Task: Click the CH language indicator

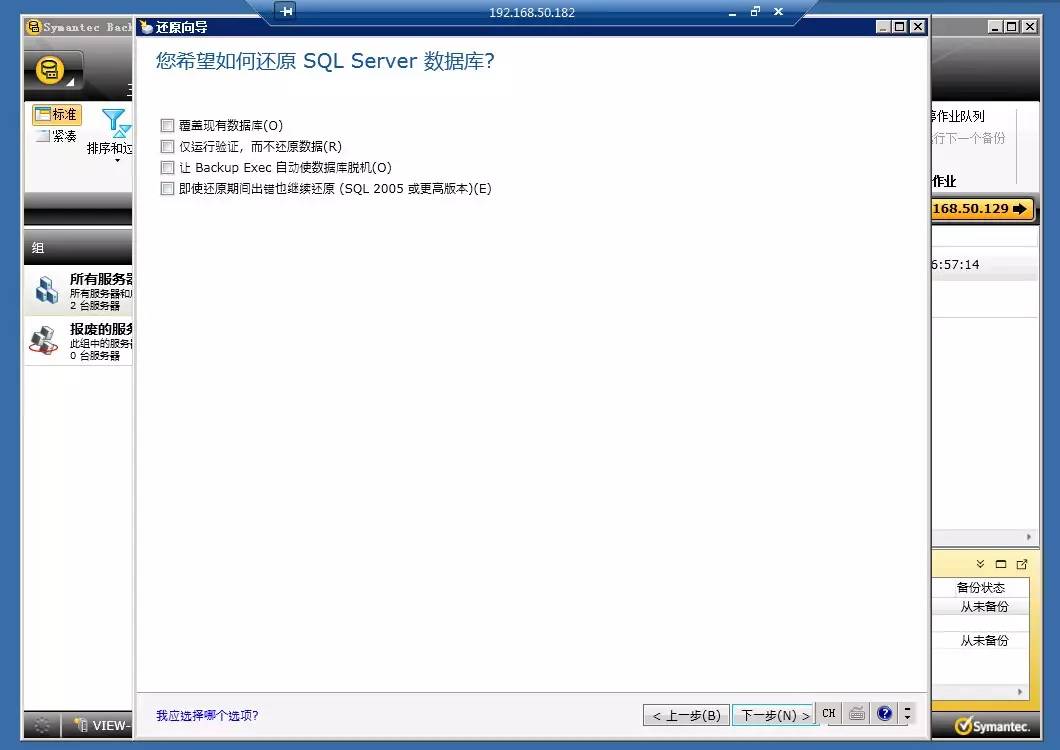Action: (829, 713)
